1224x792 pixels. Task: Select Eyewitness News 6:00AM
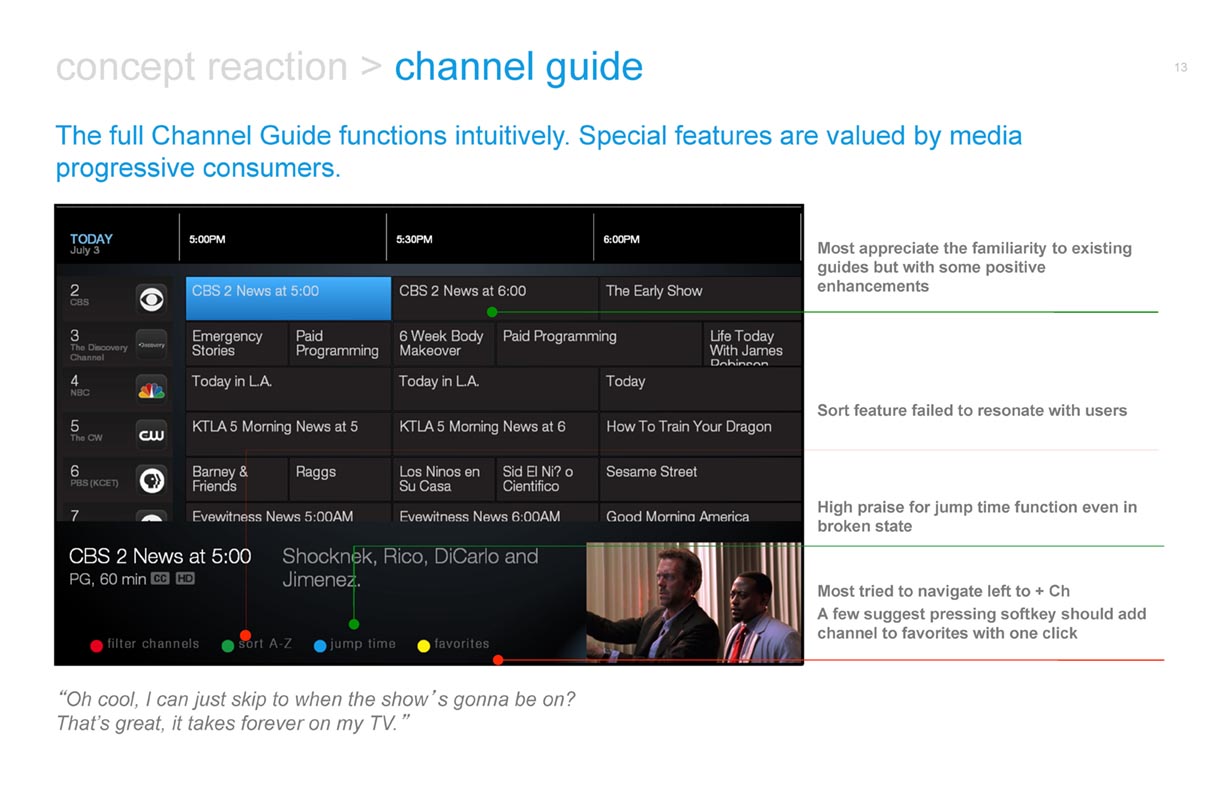(x=495, y=514)
